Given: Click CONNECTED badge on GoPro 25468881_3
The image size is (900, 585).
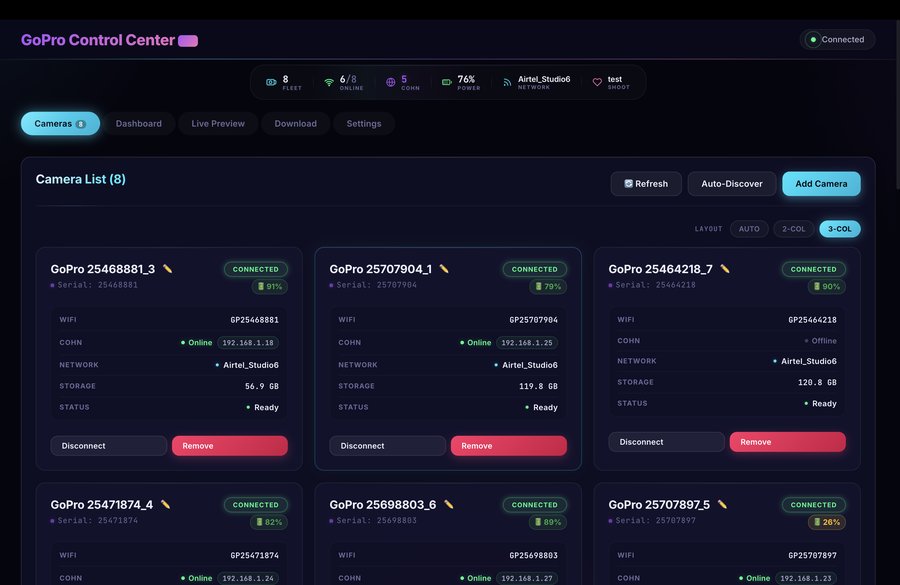Looking at the screenshot, I should pos(255,269).
